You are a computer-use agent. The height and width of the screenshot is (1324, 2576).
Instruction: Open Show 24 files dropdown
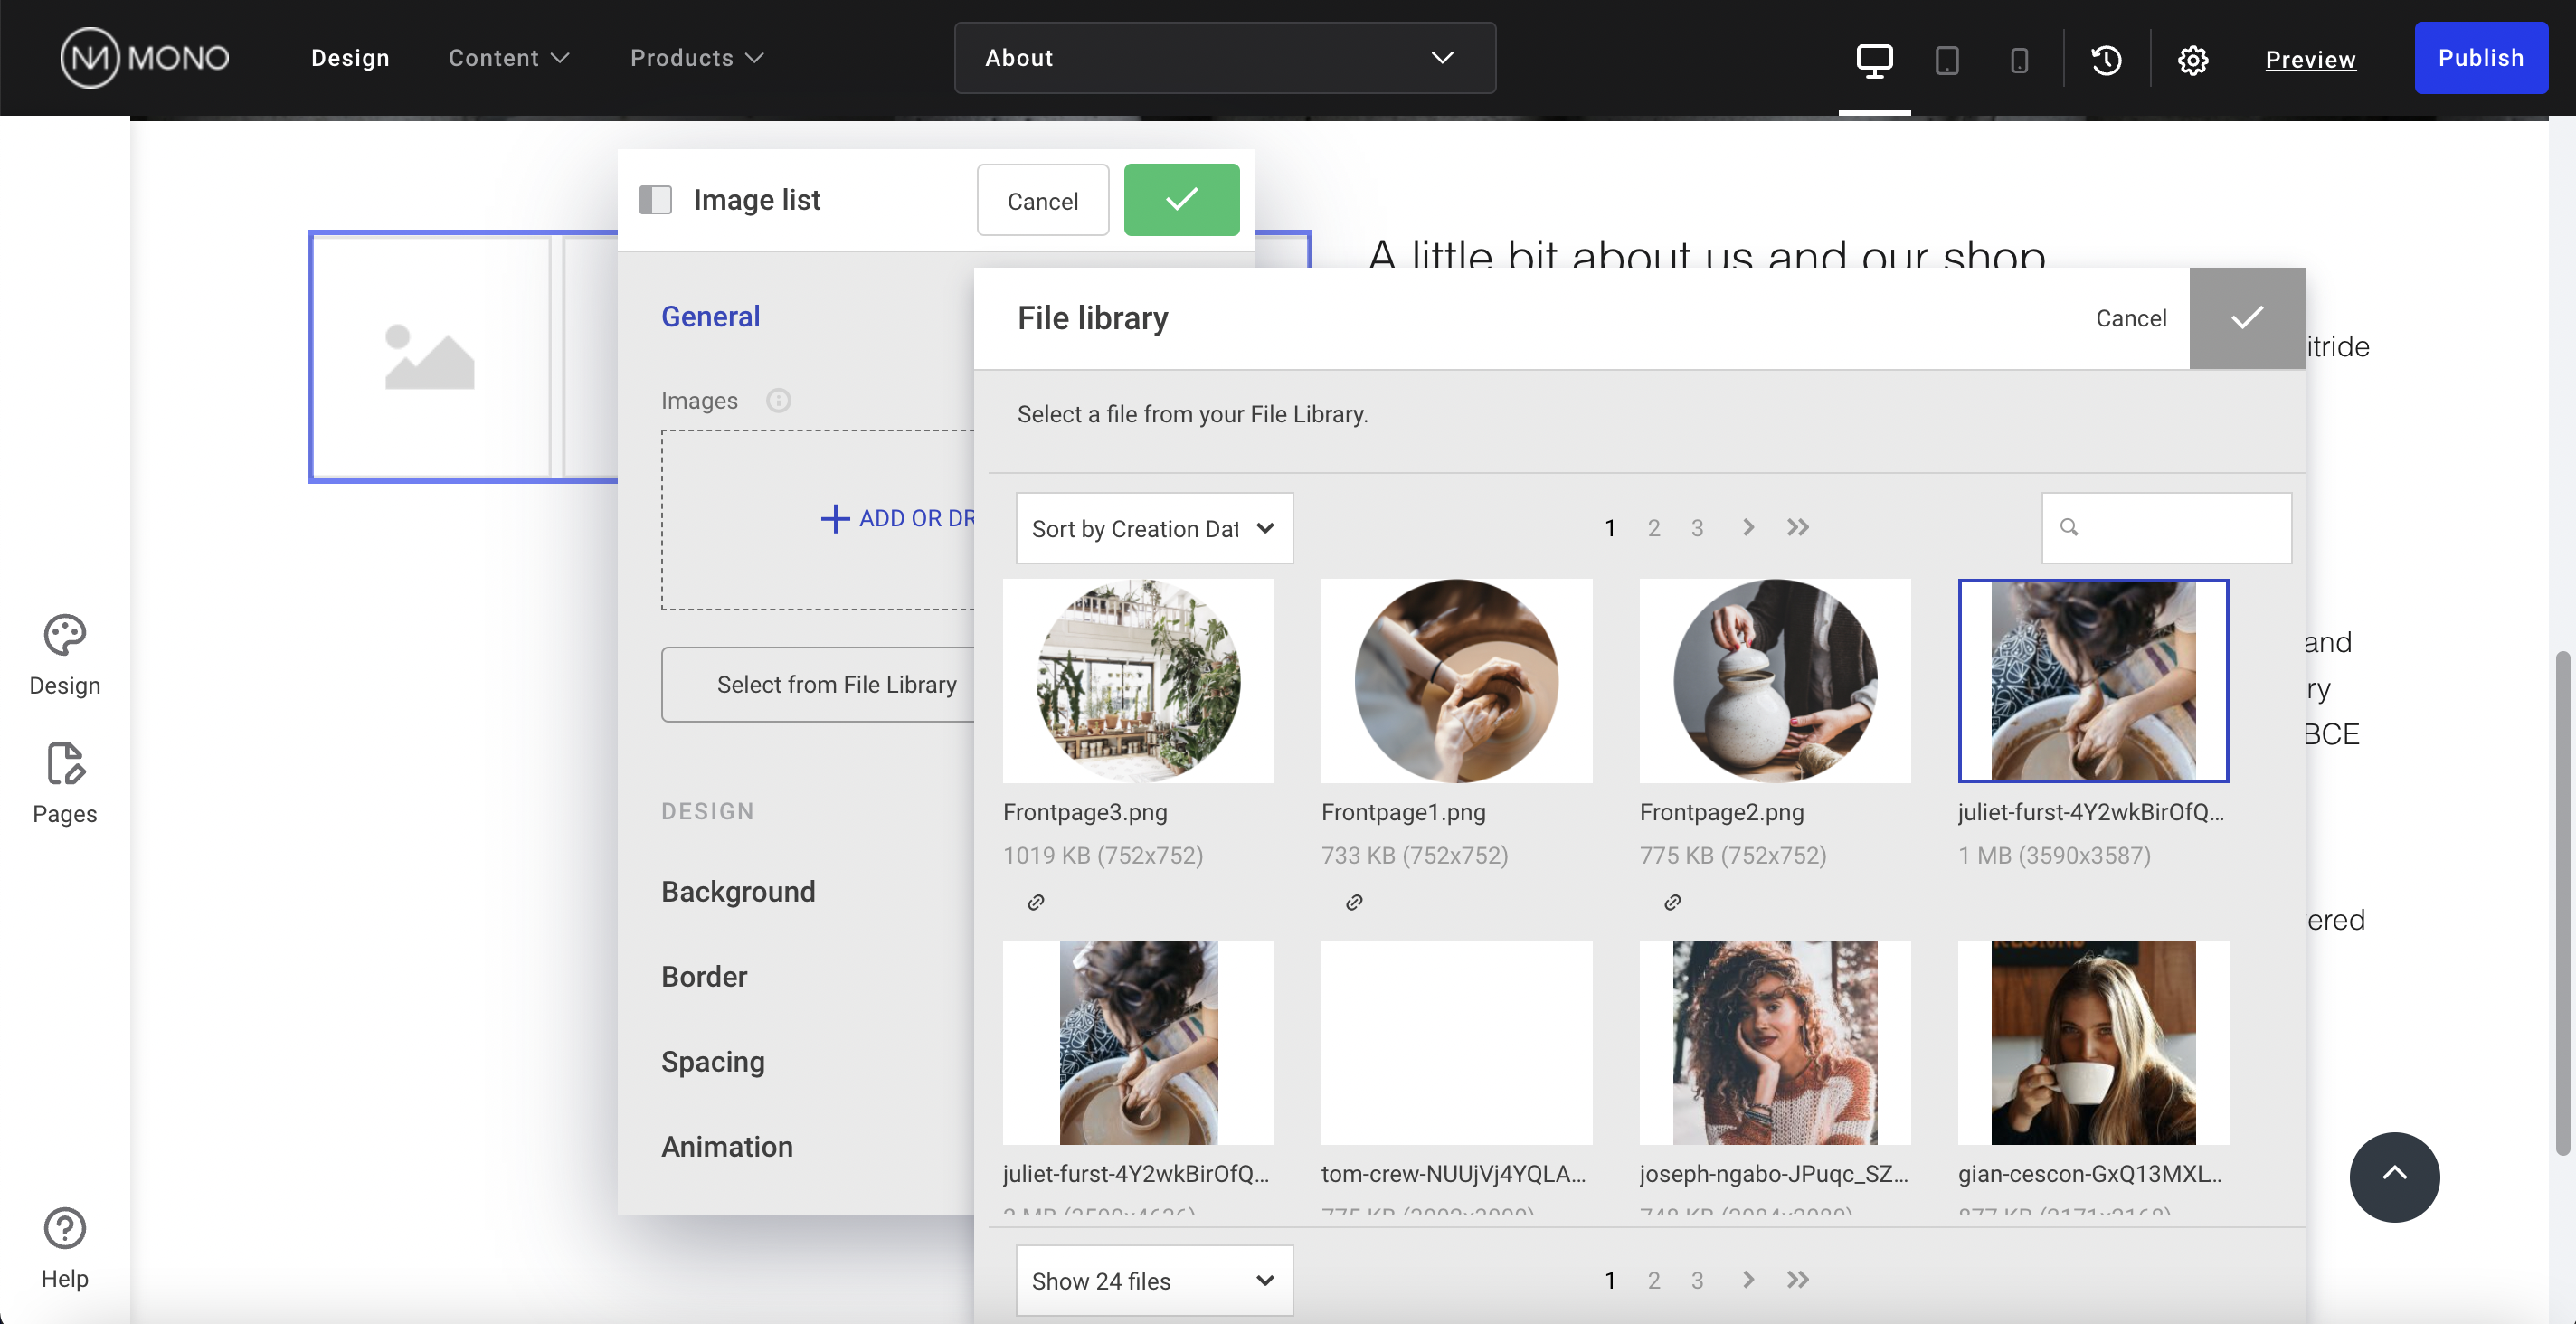pos(1154,1280)
